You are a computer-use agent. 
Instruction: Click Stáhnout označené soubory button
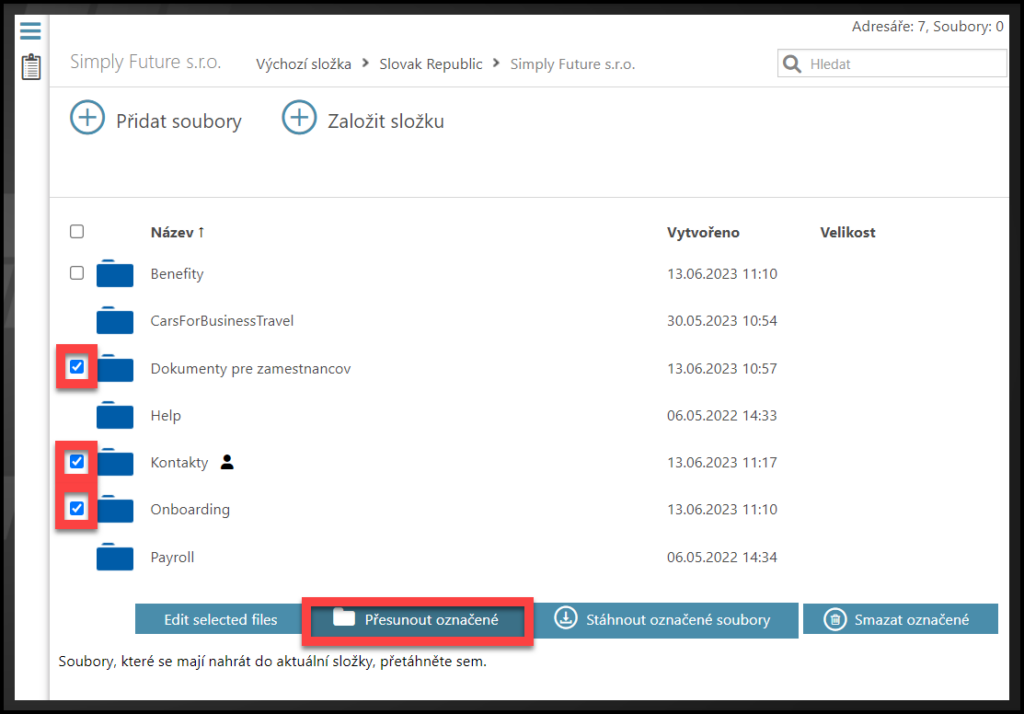tap(665, 619)
